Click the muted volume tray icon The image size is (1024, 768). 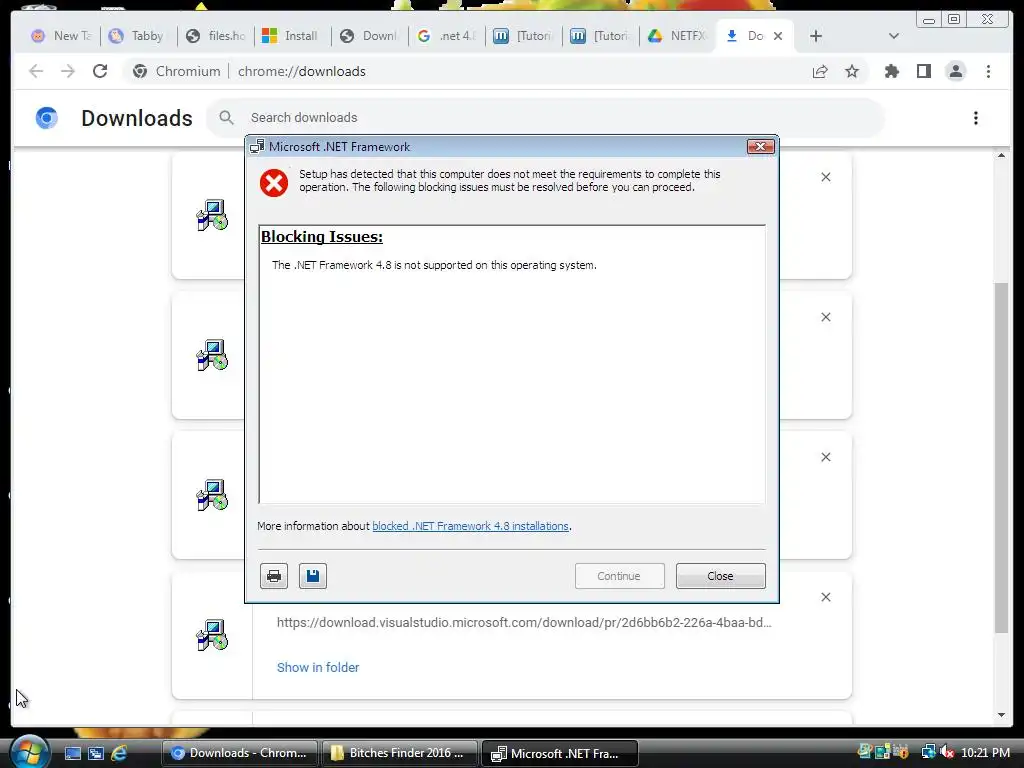pos(947,752)
